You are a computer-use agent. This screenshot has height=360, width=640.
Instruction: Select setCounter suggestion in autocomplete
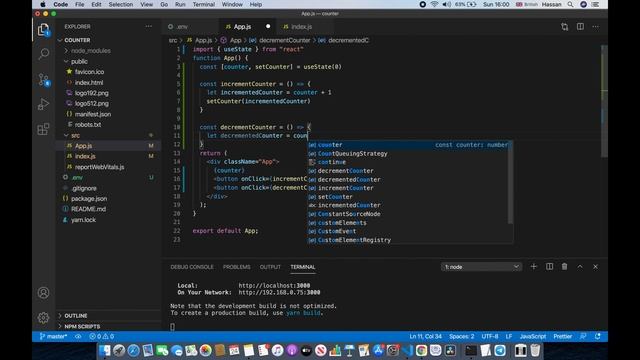click(408, 197)
